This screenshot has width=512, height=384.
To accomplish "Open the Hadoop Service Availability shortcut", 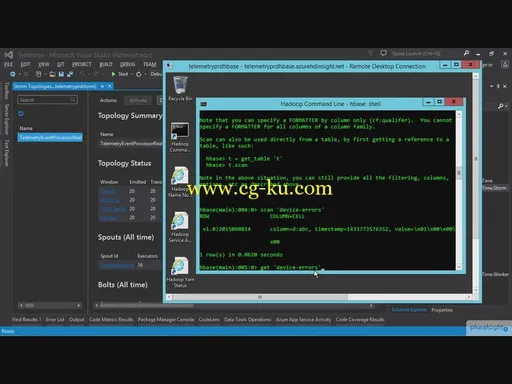I will pyautogui.click(x=180, y=227).
